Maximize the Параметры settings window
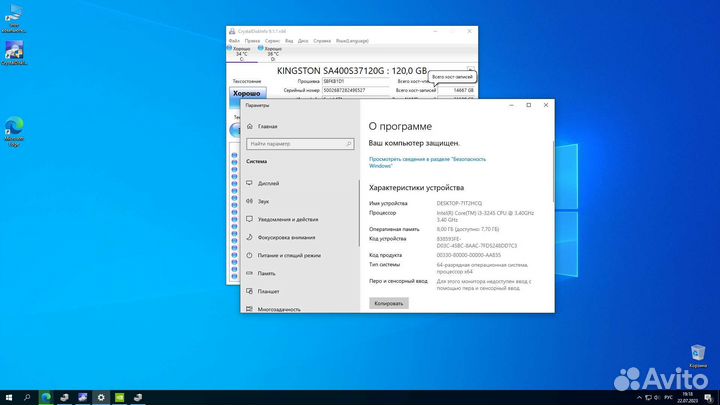This screenshot has height=405, width=720. [x=529, y=105]
